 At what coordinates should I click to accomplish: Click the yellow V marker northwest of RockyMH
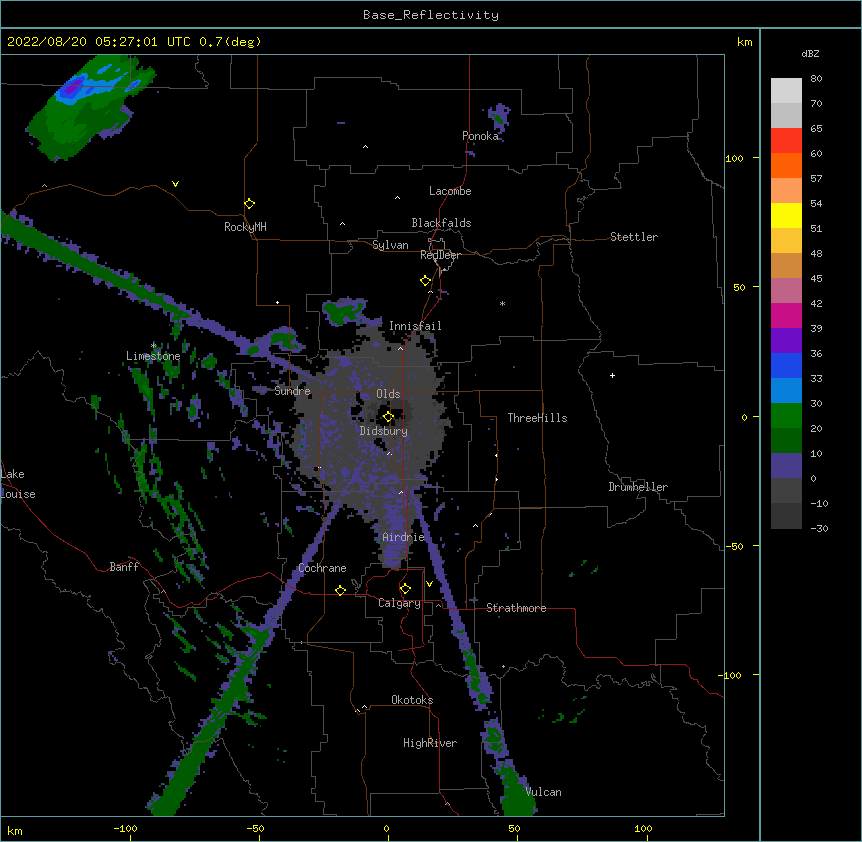click(175, 184)
